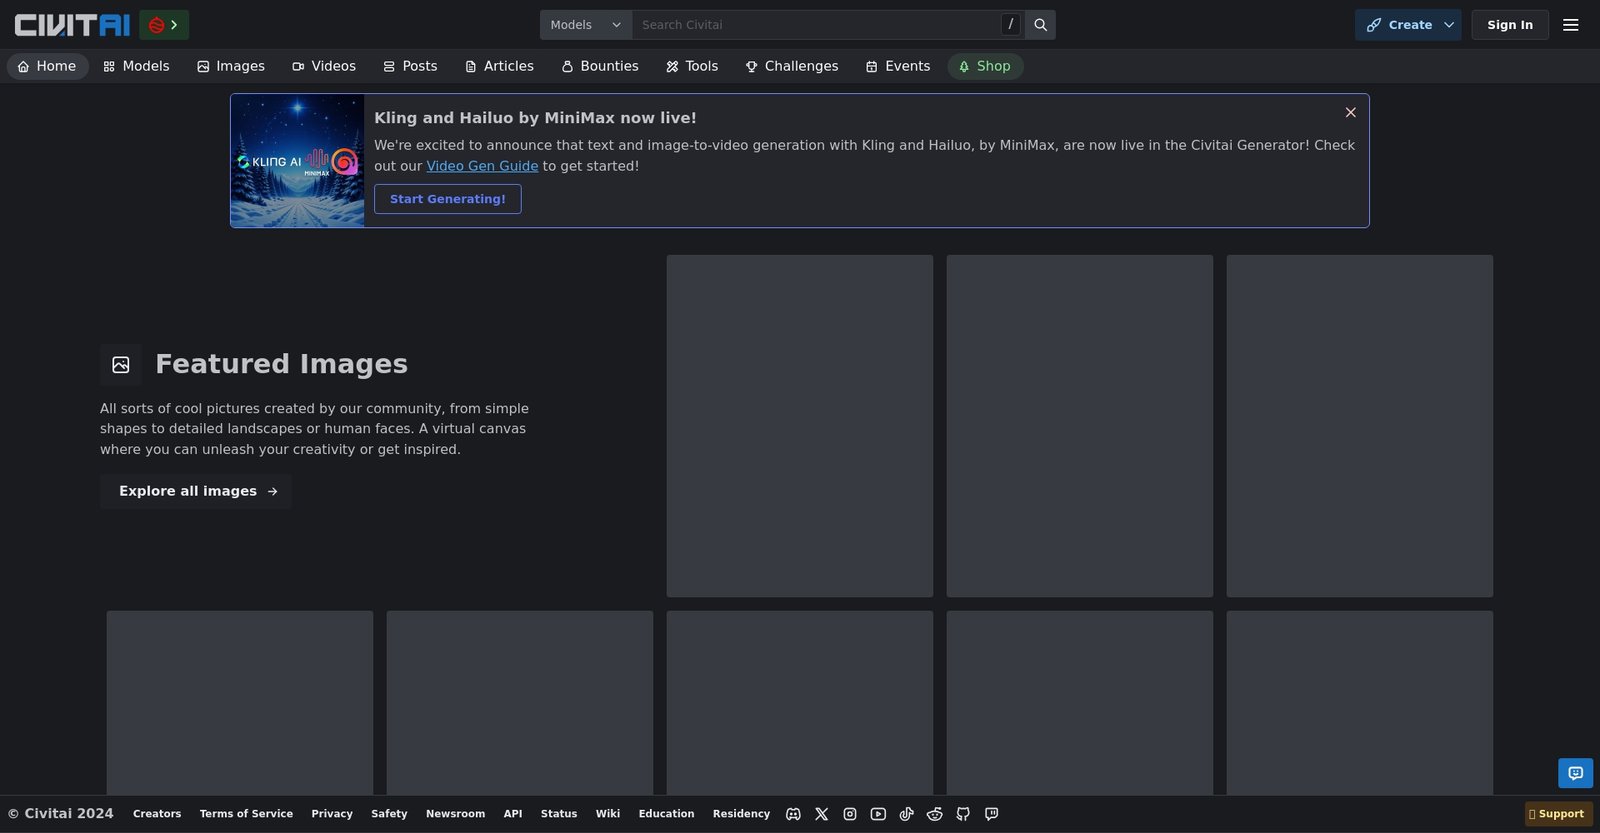Open the GitHub icon in footer
1600x833 pixels.
(x=963, y=814)
